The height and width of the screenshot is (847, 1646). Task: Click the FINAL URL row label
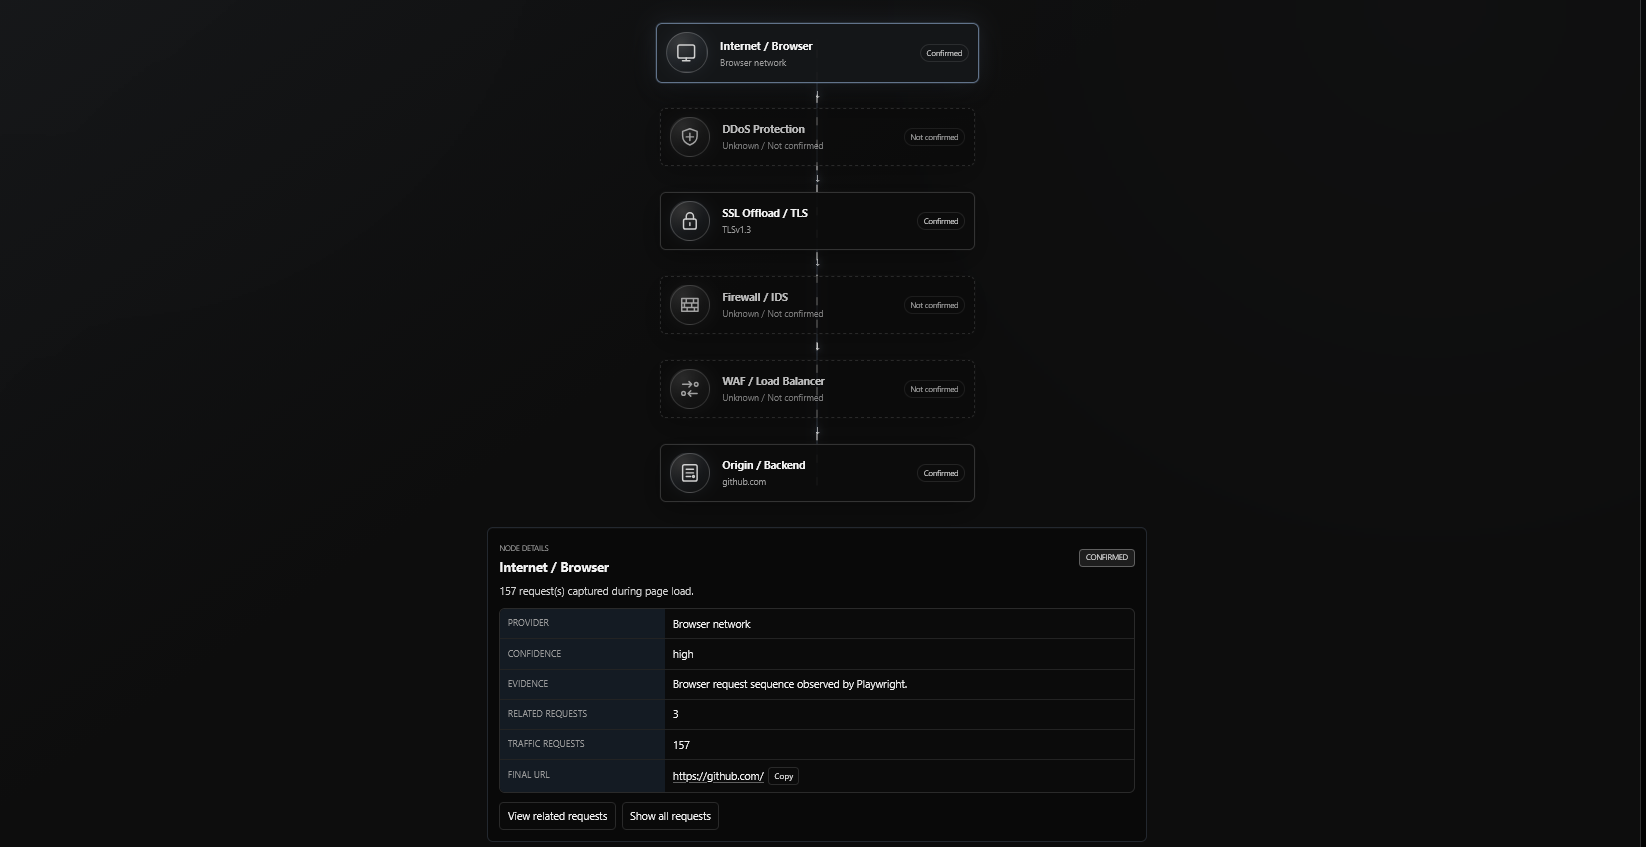coord(528,775)
